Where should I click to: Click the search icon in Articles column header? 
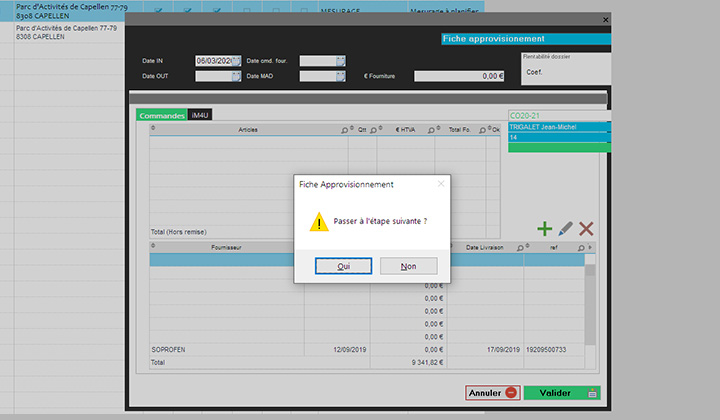point(346,130)
